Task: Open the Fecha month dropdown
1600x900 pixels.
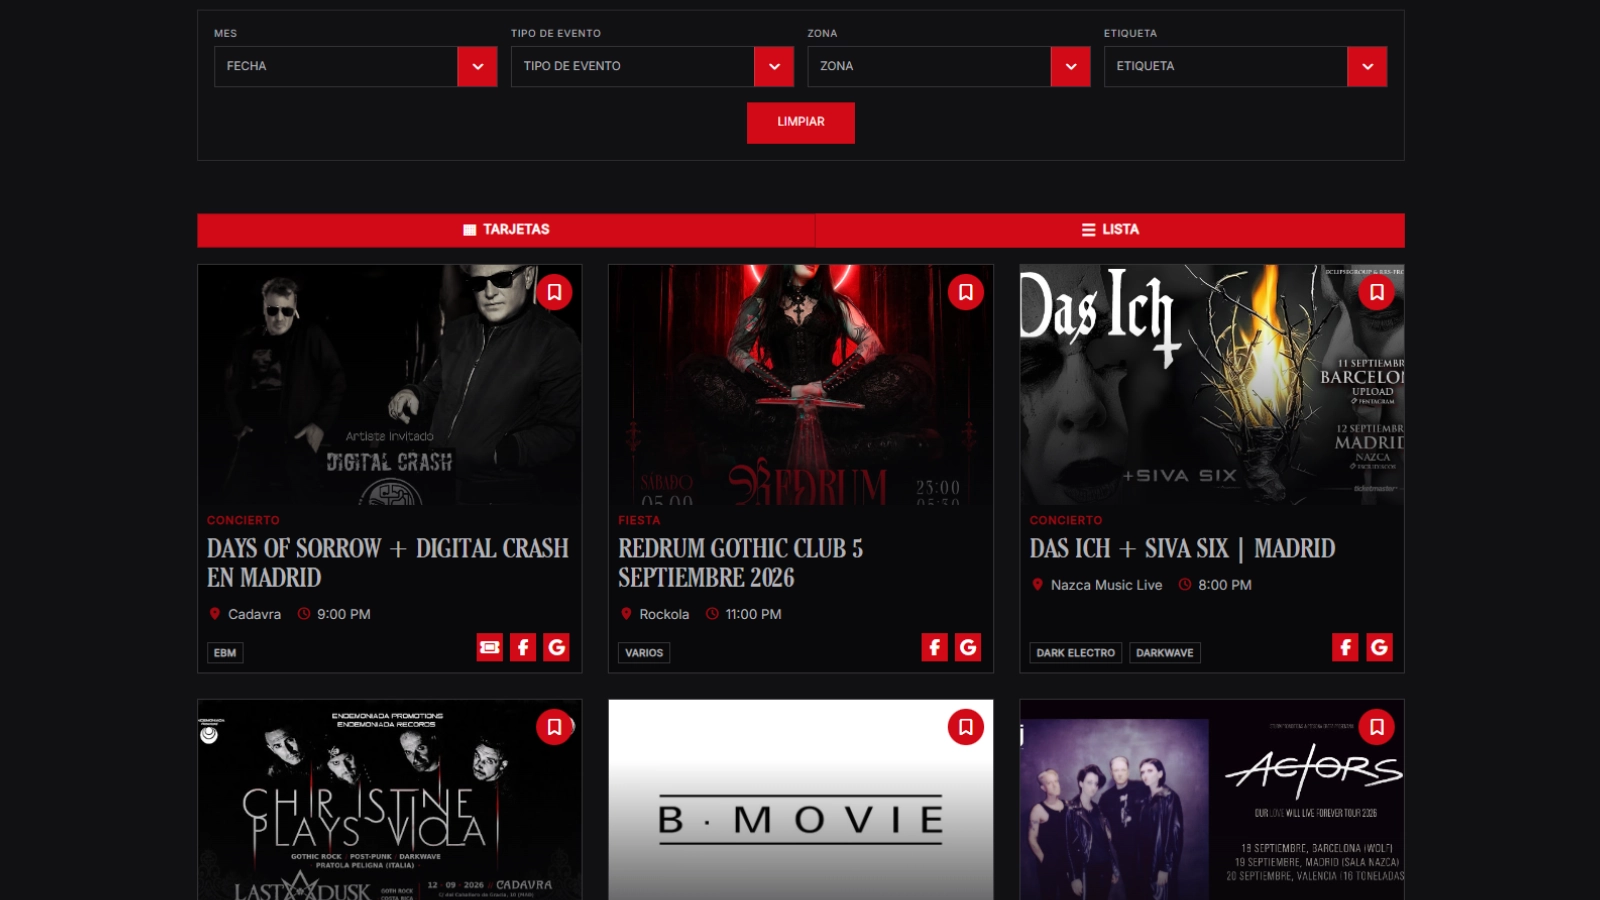Action: coord(355,66)
